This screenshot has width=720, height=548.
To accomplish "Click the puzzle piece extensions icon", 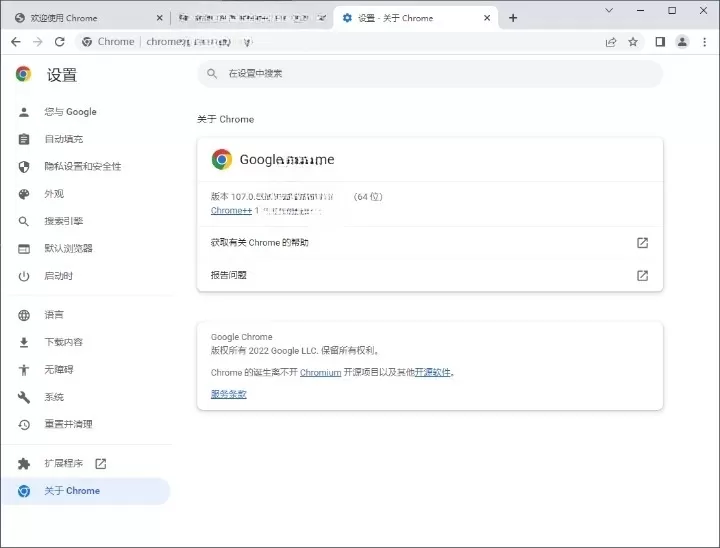I will coord(24,464).
